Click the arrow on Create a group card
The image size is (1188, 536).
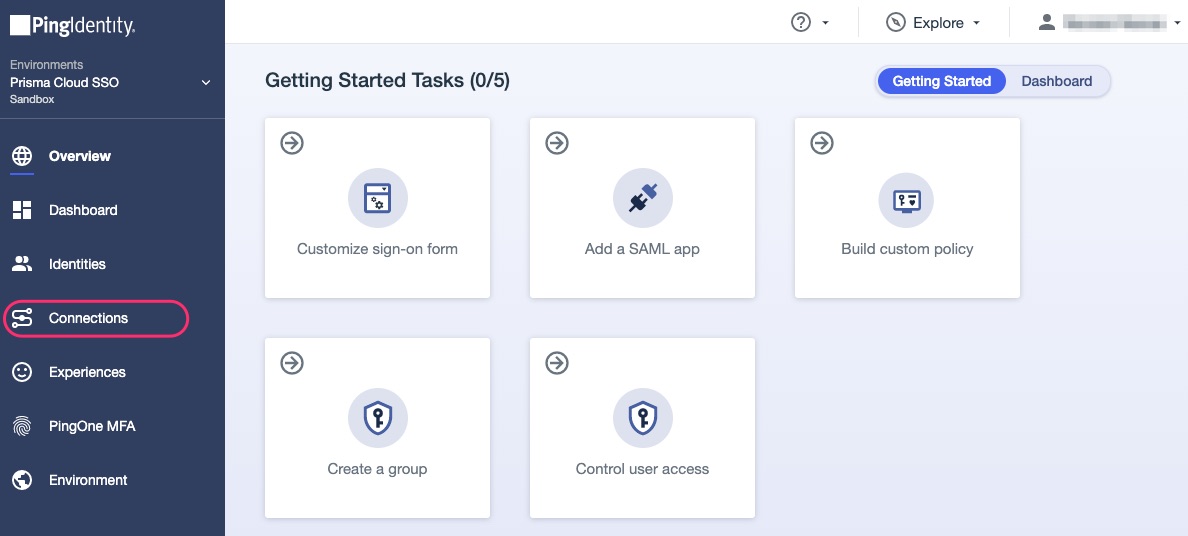click(291, 363)
